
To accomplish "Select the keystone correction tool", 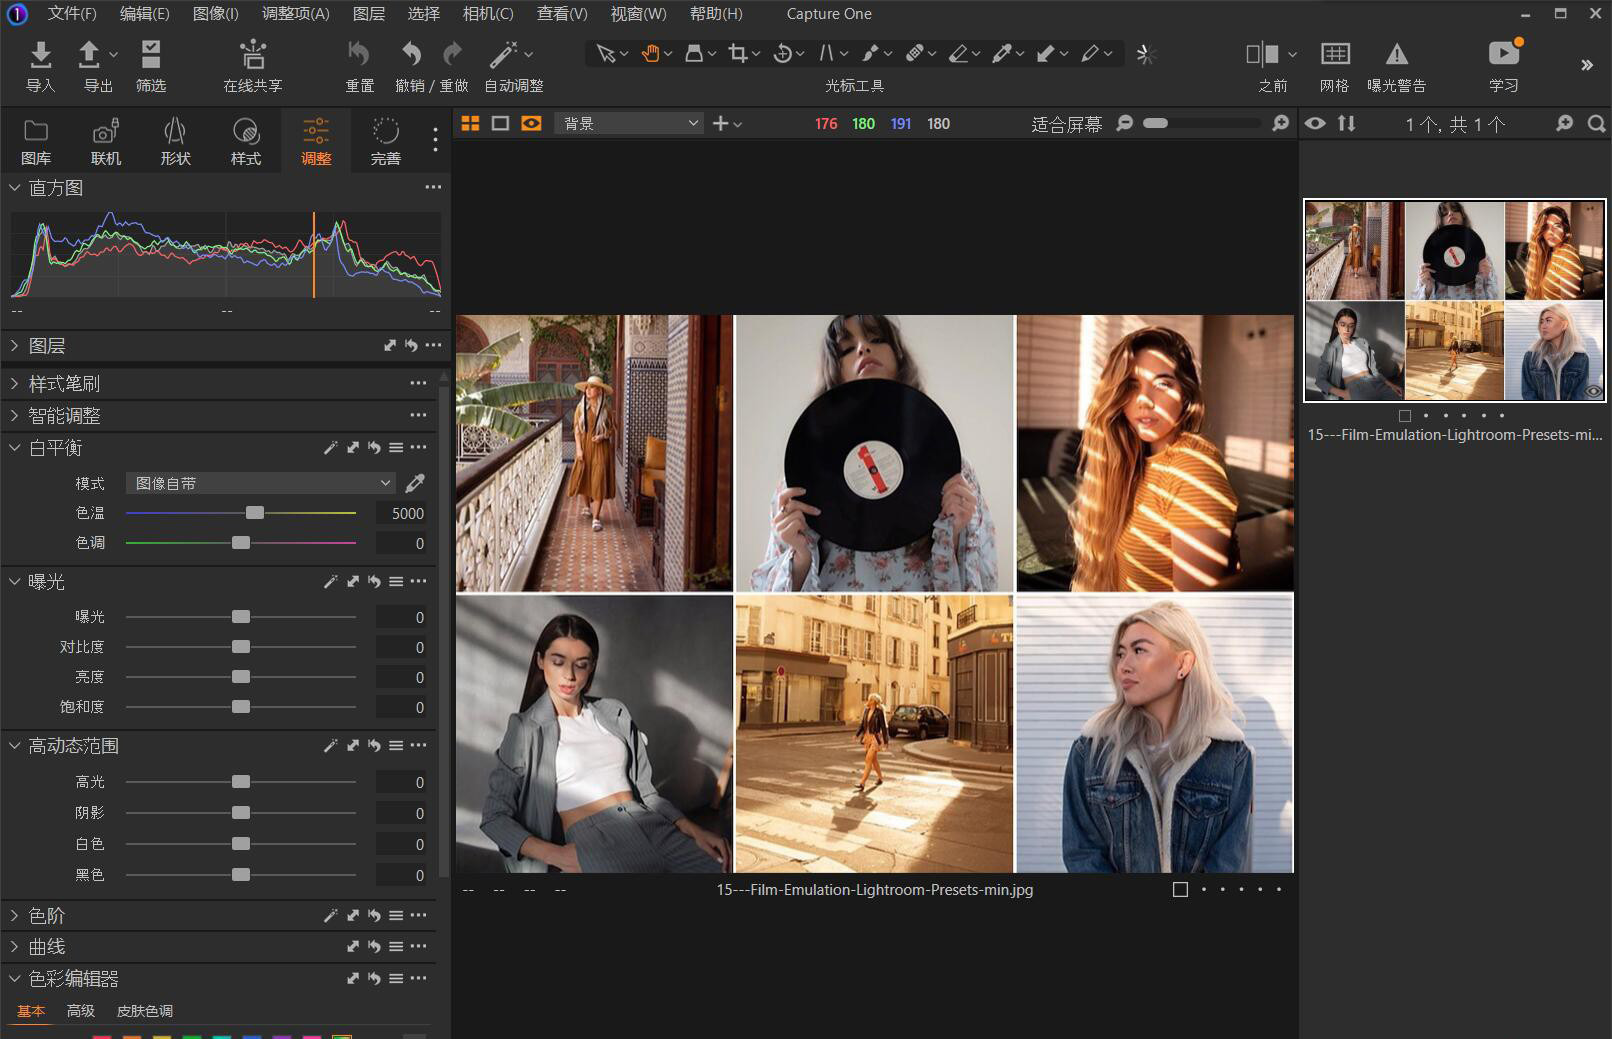I will click(827, 54).
